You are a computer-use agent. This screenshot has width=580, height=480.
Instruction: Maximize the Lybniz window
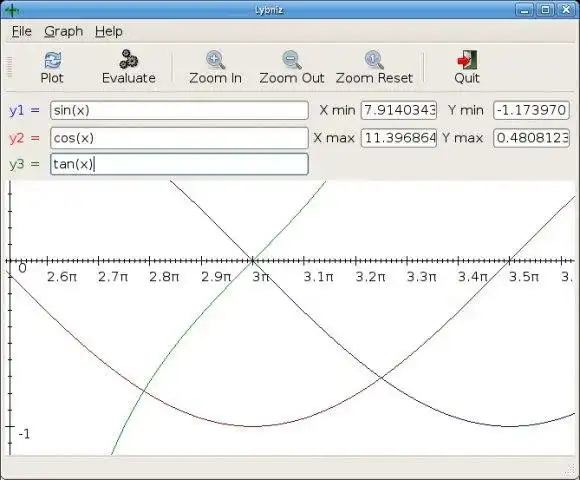pos(545,10)
